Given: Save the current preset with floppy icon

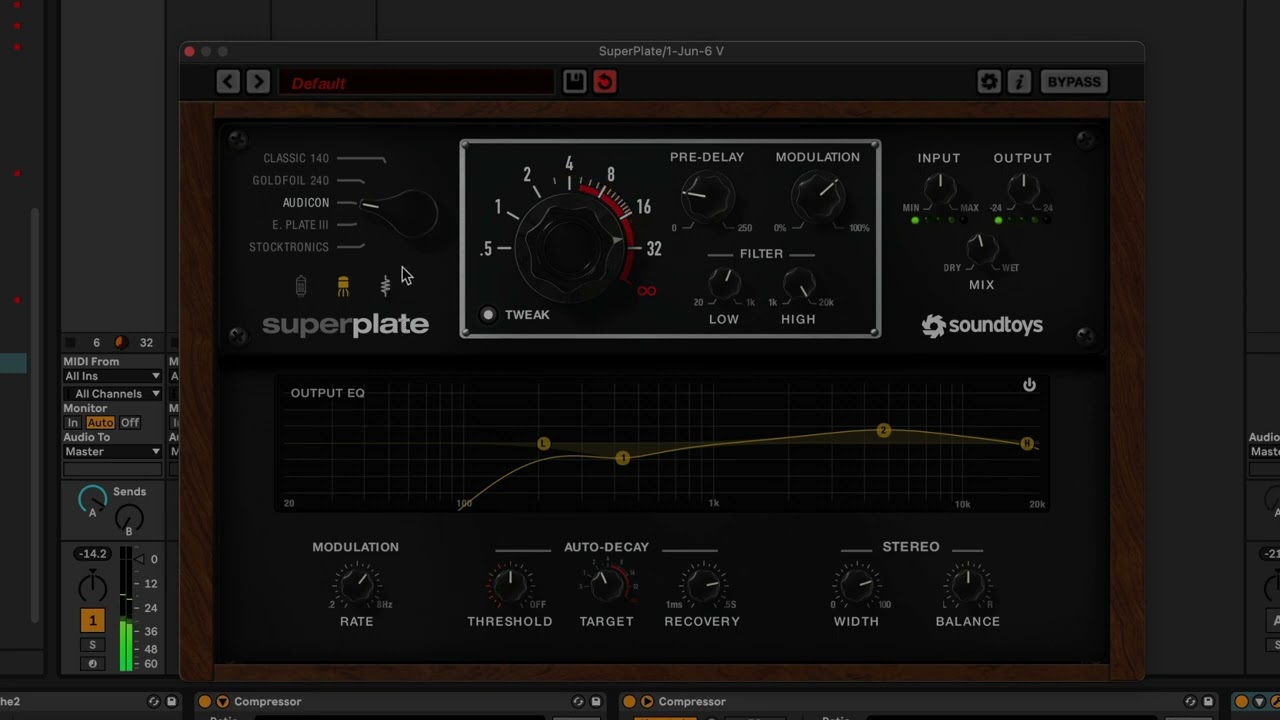Looking at the screenshot, I should point(574,82).
